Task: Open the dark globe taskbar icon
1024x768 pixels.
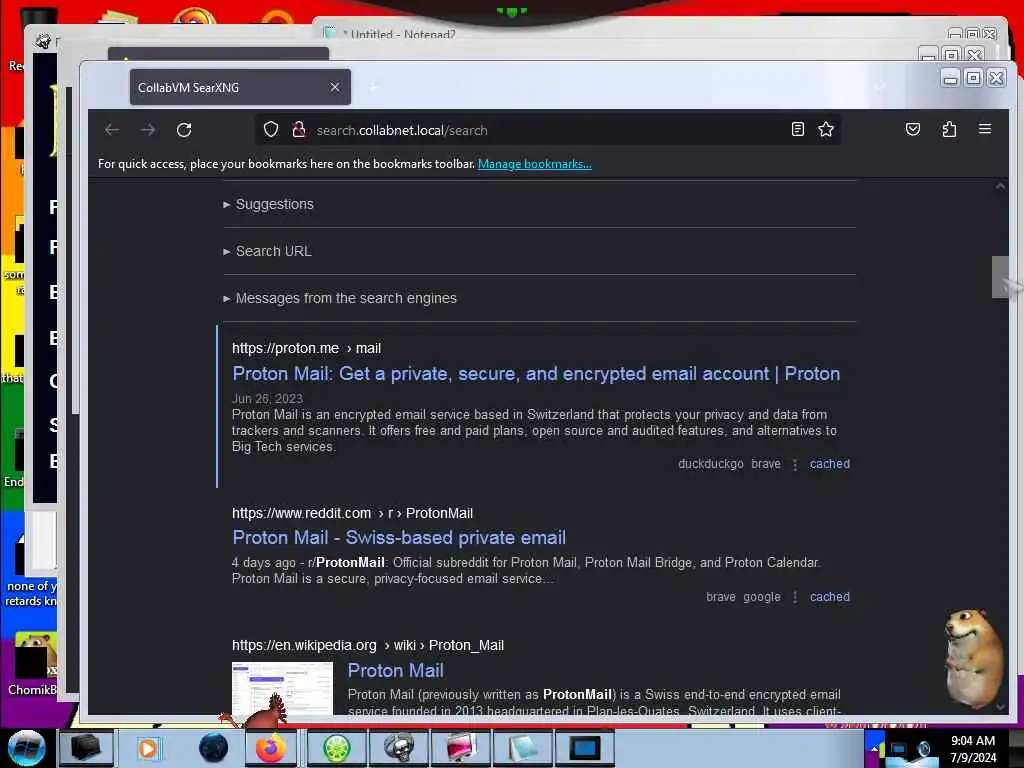Action: (214, 748)
